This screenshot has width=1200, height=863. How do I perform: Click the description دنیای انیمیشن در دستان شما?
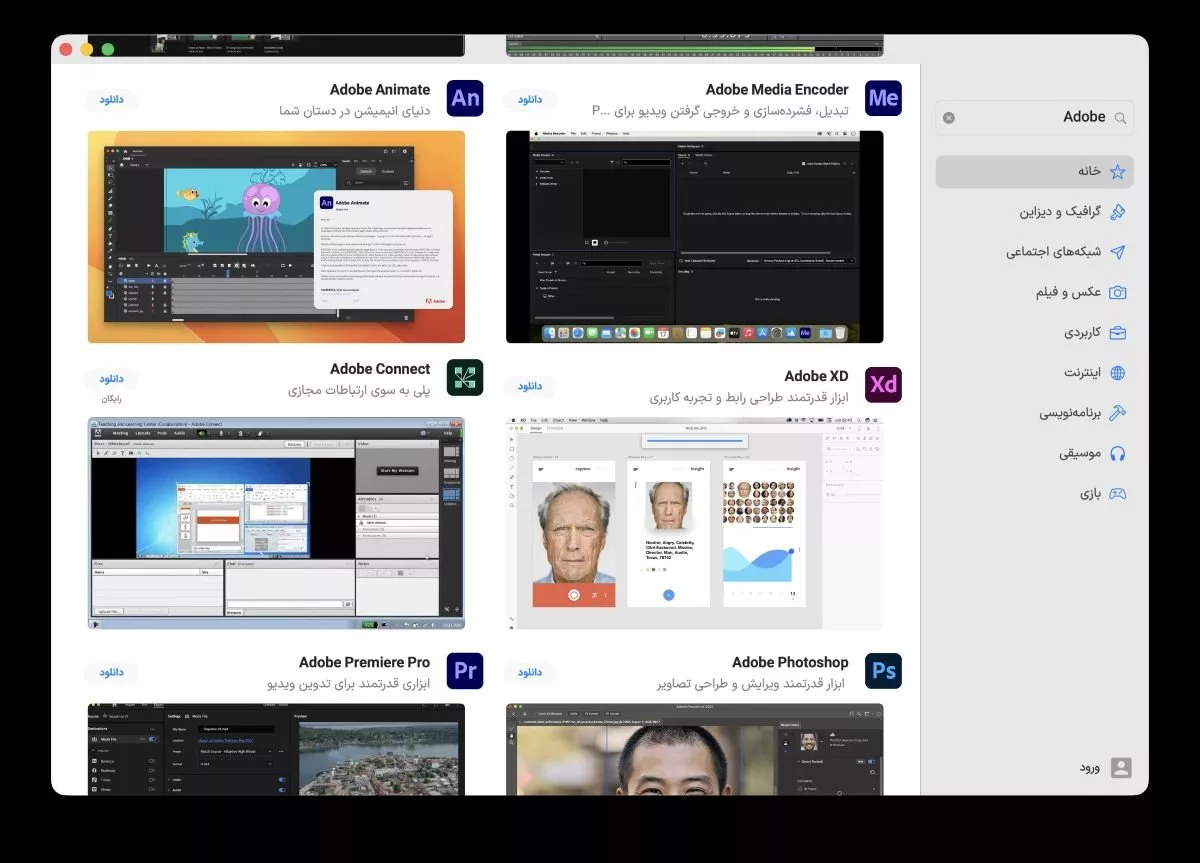355,111
